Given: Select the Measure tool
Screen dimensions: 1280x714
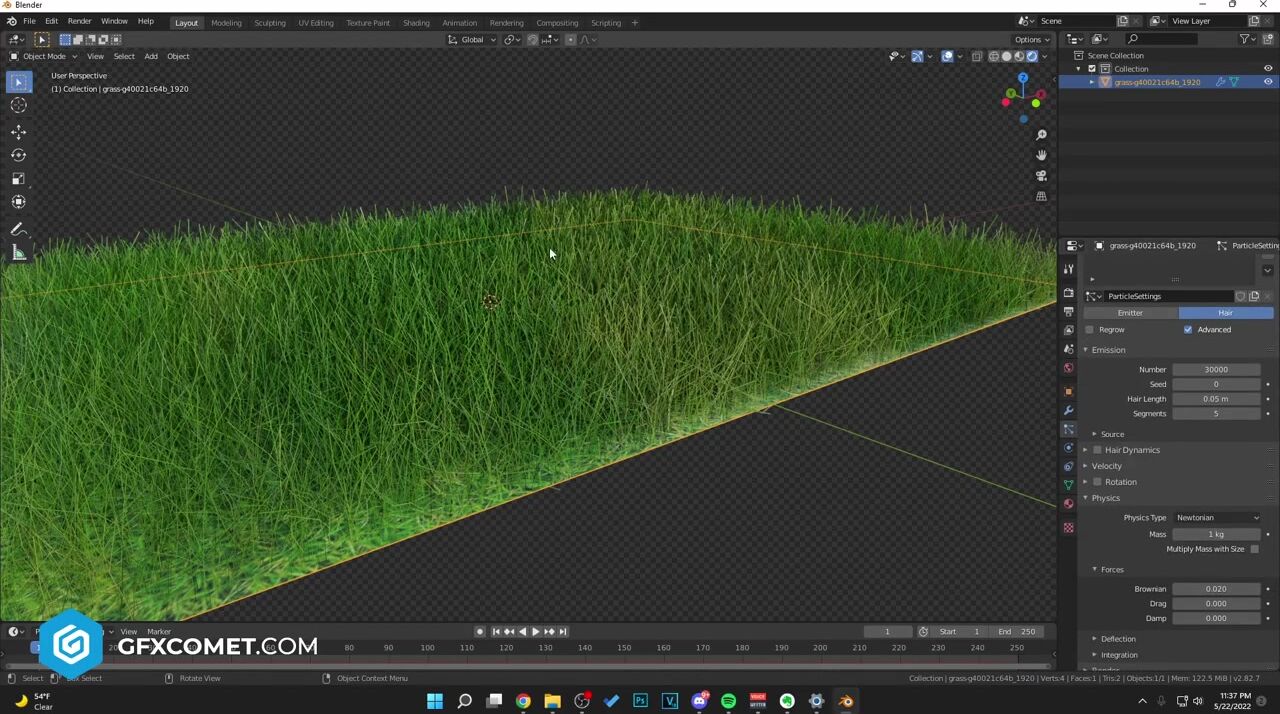Looking at the screenshot, I should tap(19, 253).
